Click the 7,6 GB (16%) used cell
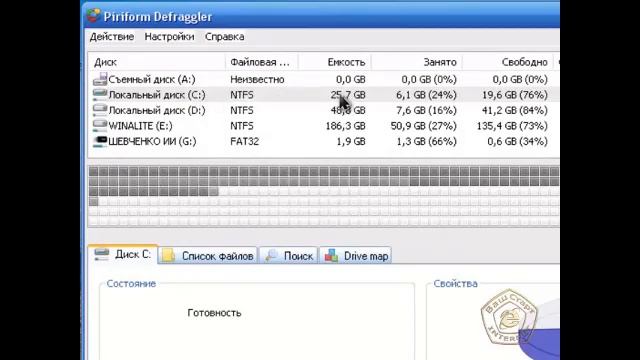The width and height of the screenshot is (640, 360). pyautogui.click(x=426, y=110)
